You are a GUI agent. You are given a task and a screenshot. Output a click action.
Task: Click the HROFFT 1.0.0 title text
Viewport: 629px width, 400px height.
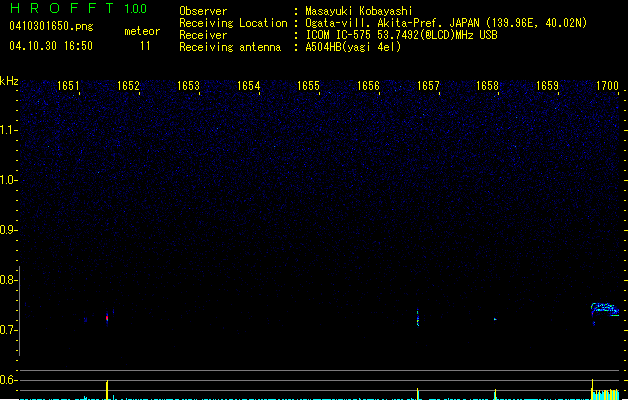click(x=79, y=8)
